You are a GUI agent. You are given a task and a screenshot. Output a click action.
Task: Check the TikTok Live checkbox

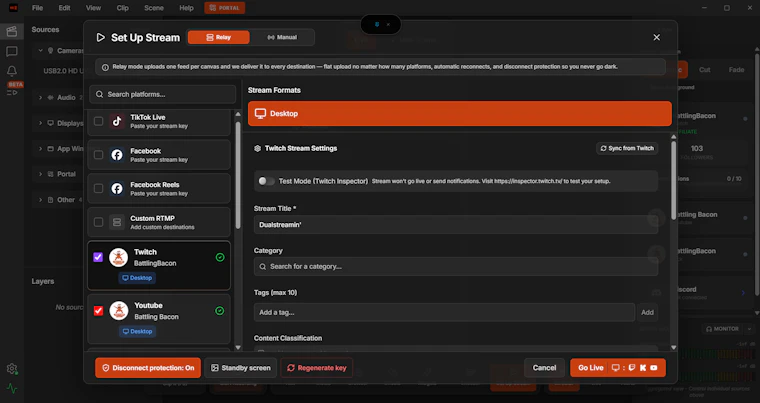[x=98, y=121]
